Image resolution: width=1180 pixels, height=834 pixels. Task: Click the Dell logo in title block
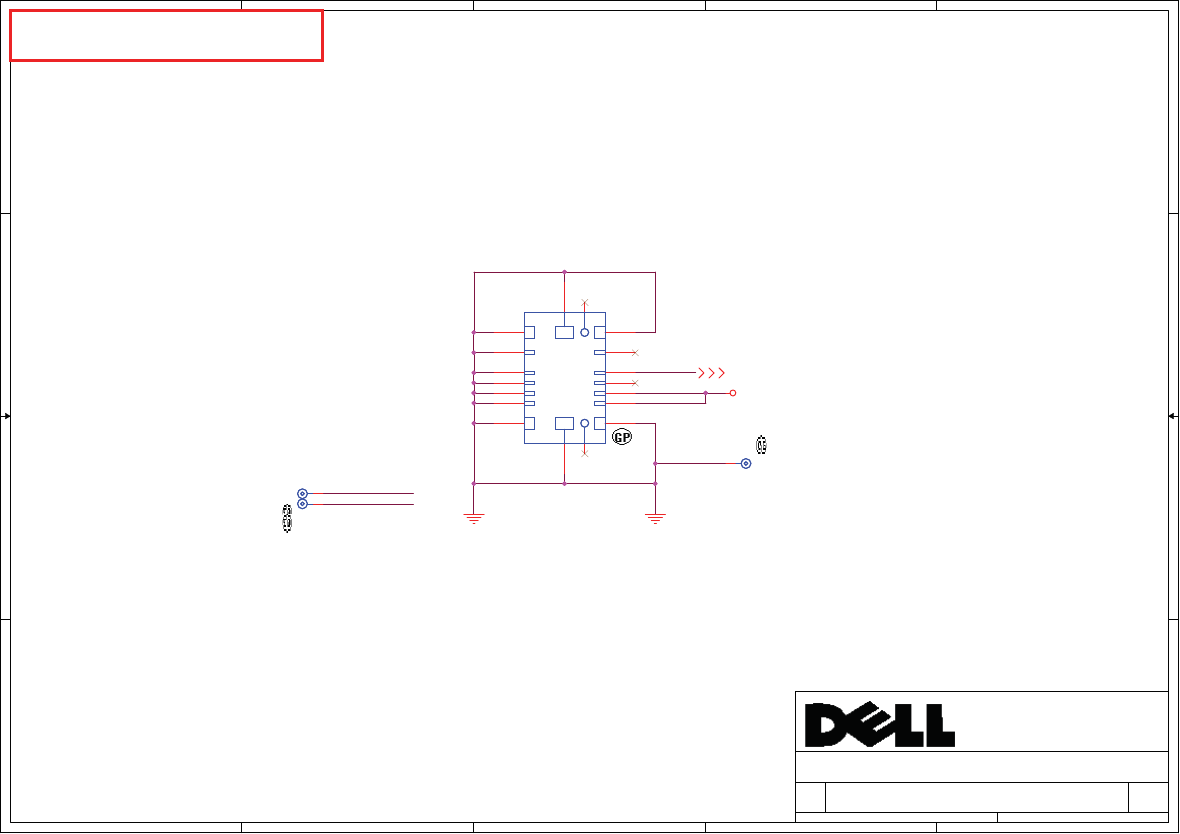tap(880, 724)
